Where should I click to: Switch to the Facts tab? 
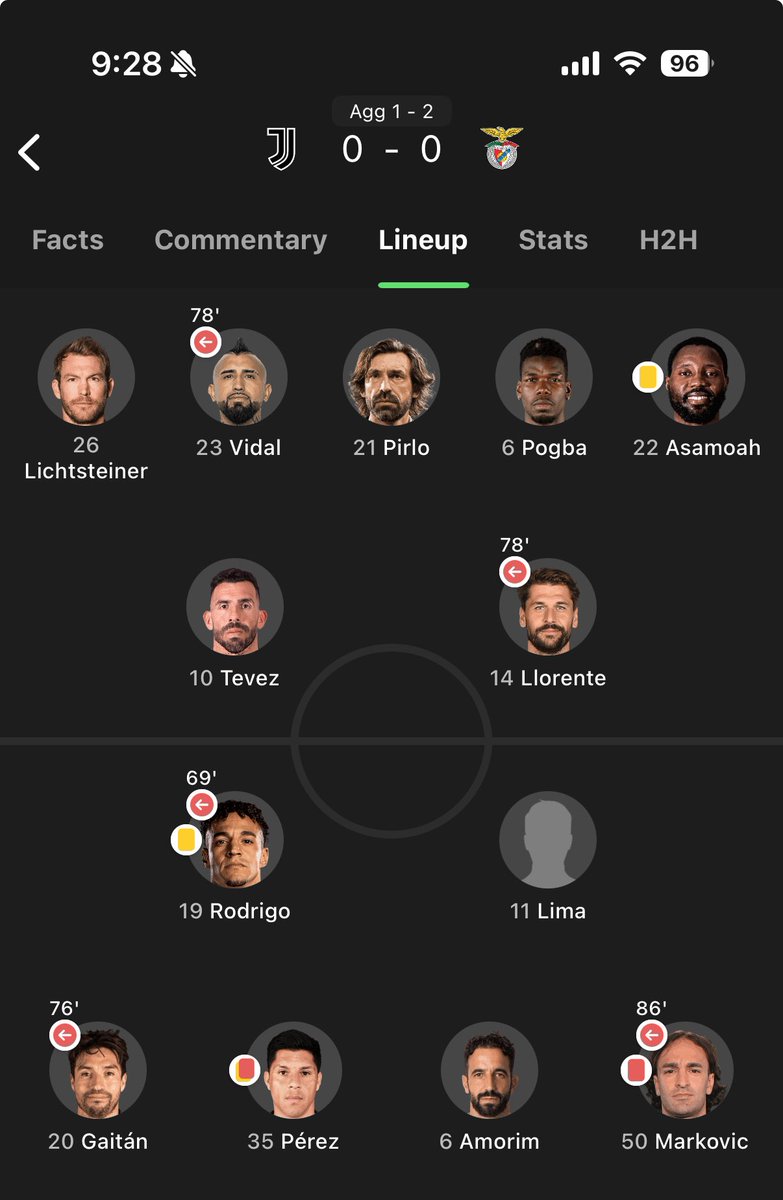tap(68, 240)
